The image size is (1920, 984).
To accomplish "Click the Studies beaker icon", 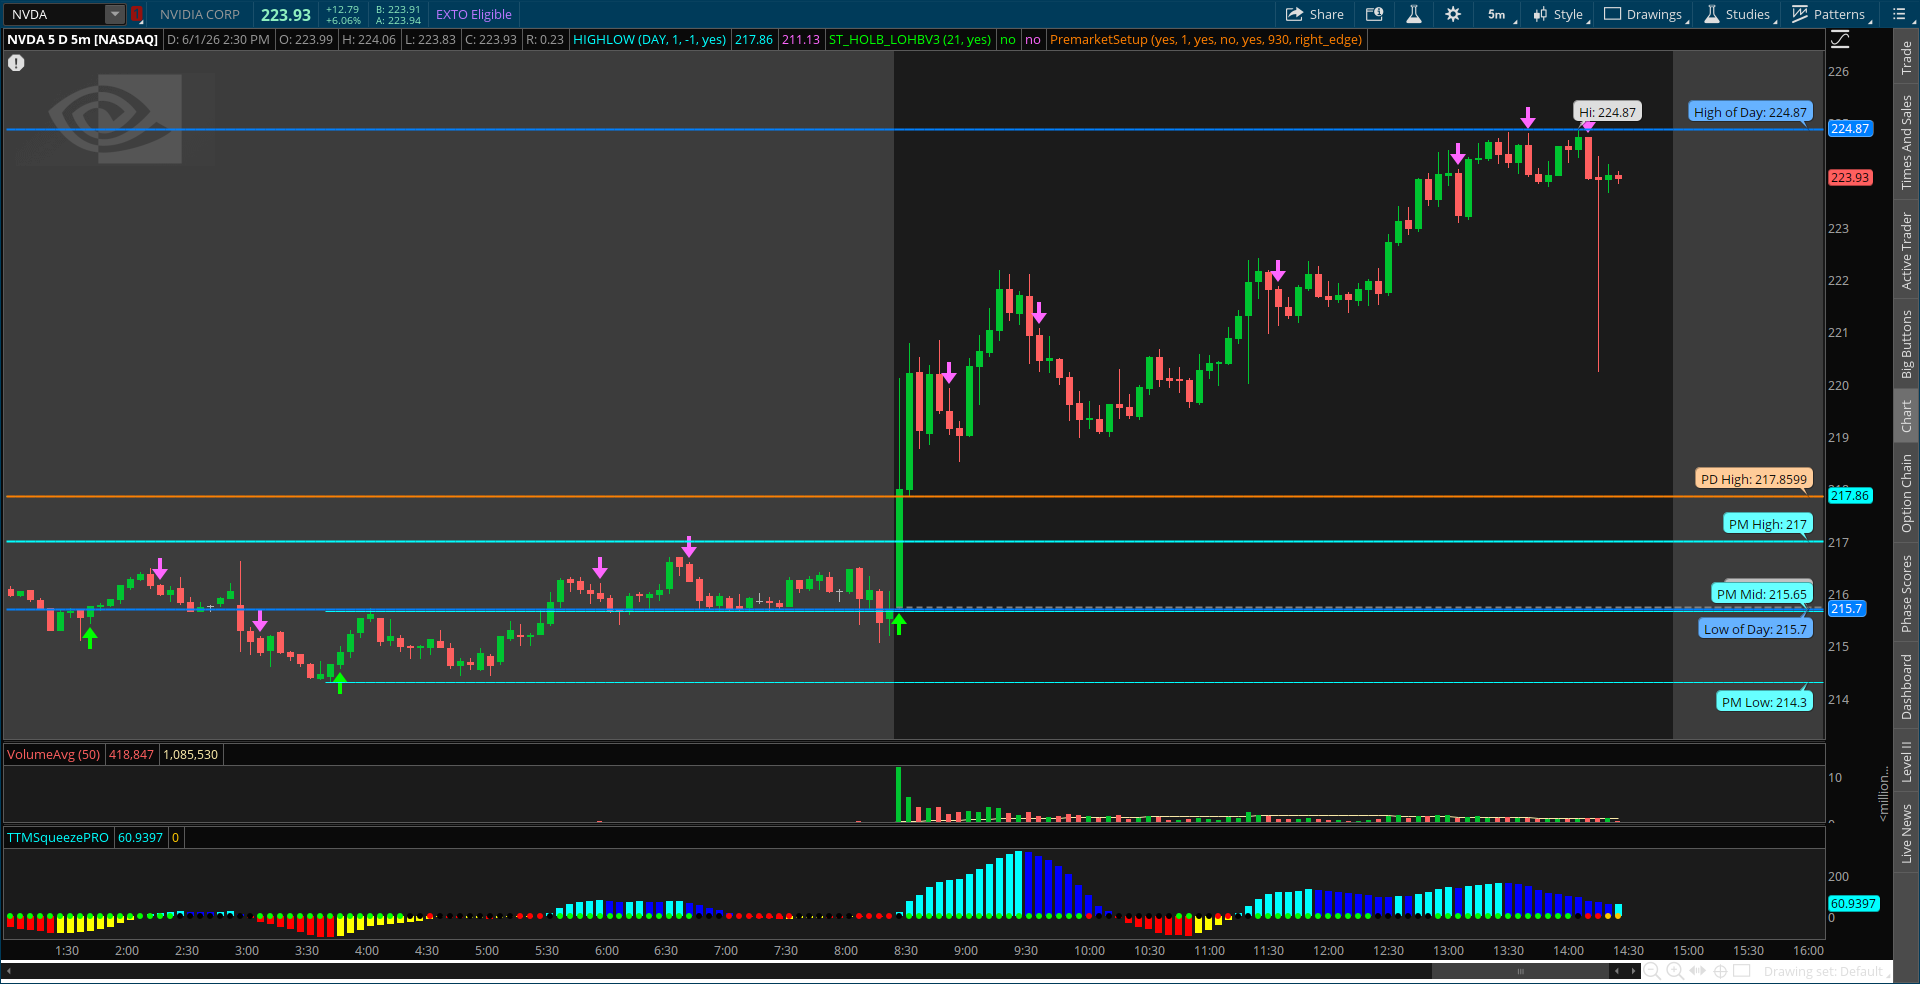I will [1712, 14].
